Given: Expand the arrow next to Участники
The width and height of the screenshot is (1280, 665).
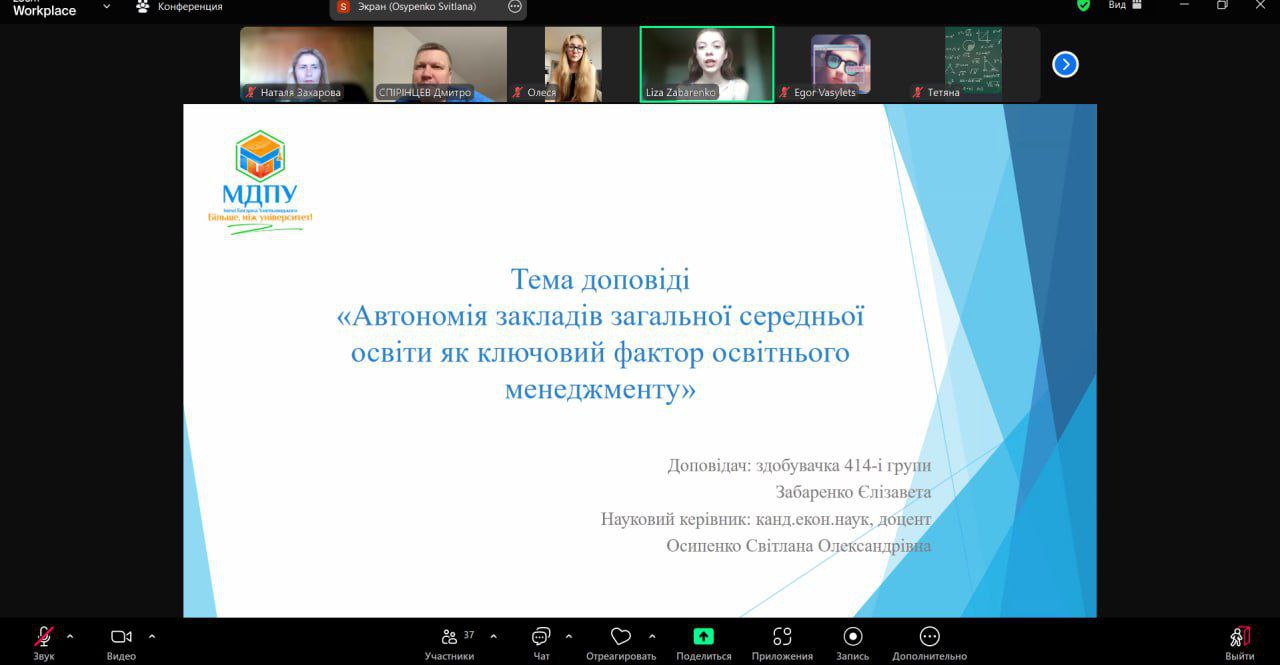Looking at the screenshot, I should (x=493, y=636).
